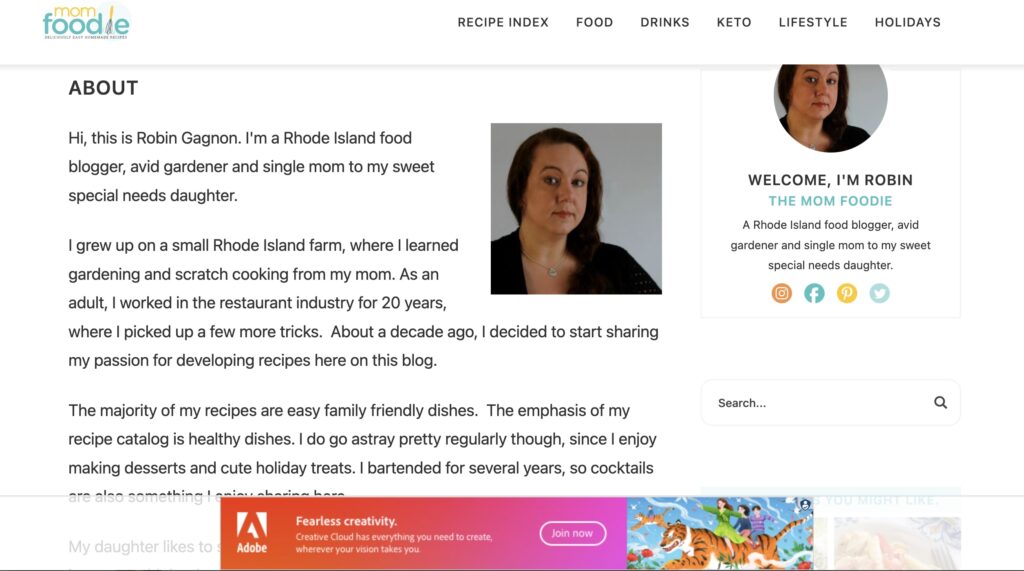The width and height of the screenshot is (1024, 571).
Task: Click the Adobe logo in ad
Action: (x=252, y=533)
